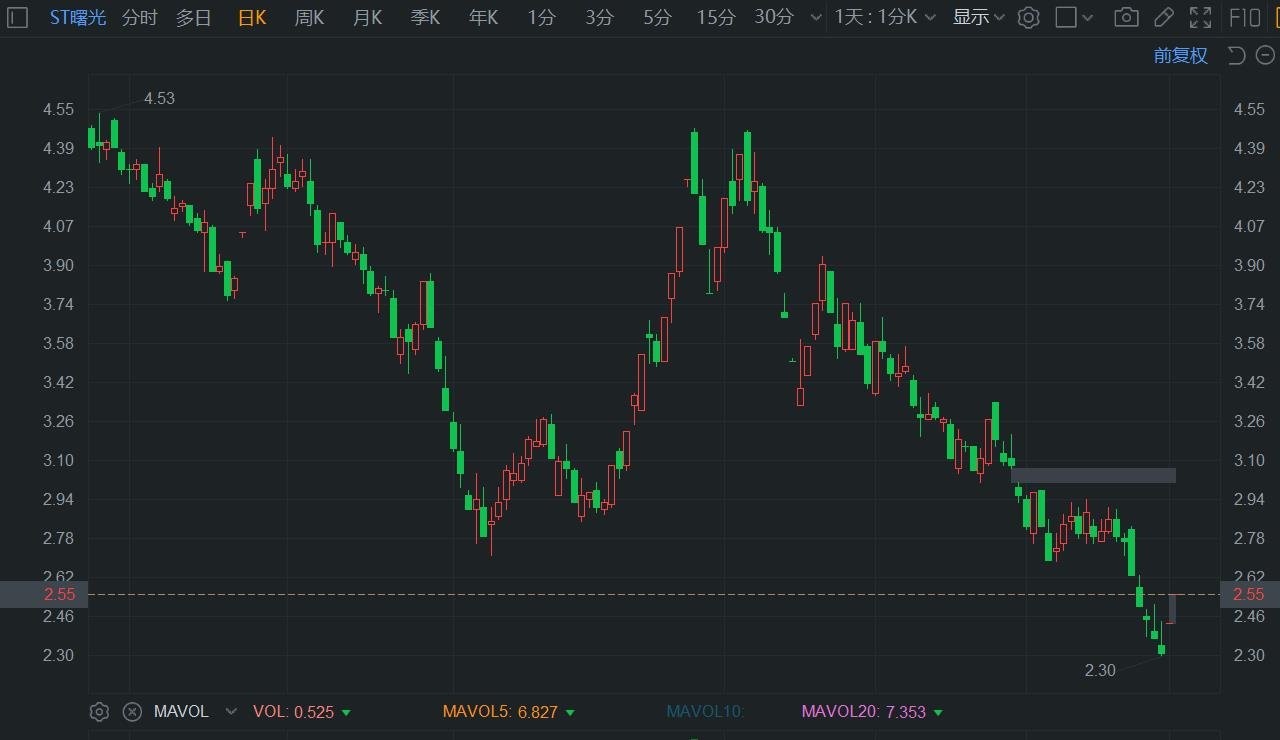Open the 1天:1分K overlay dropdown
Viewport: 1280px width, 740px height.
coord(886,17)
